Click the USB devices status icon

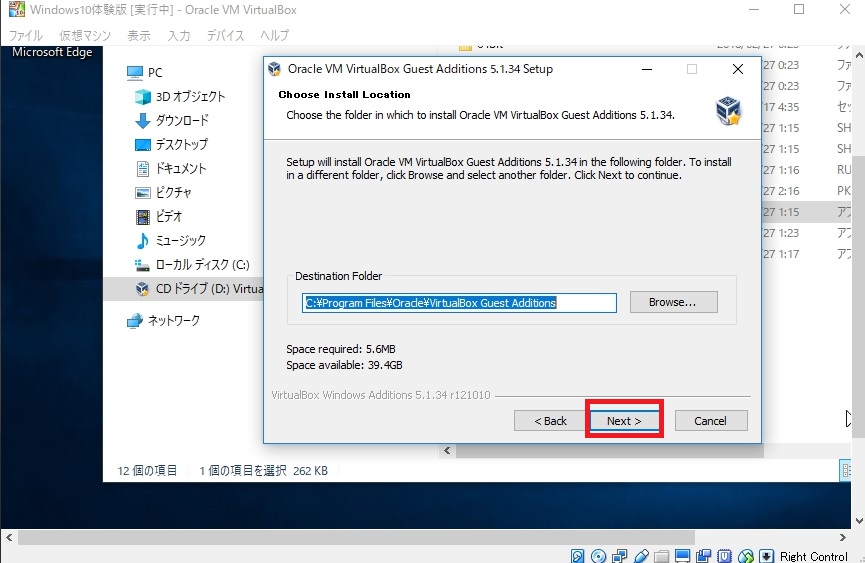click(x=641, y=556)
